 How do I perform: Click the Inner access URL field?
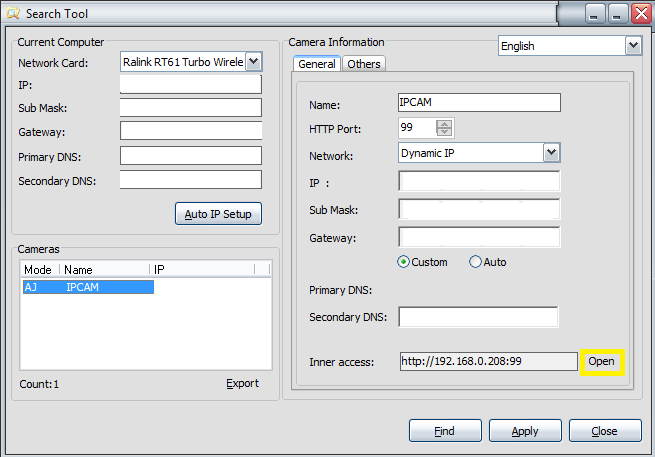(x=489, y=361)
